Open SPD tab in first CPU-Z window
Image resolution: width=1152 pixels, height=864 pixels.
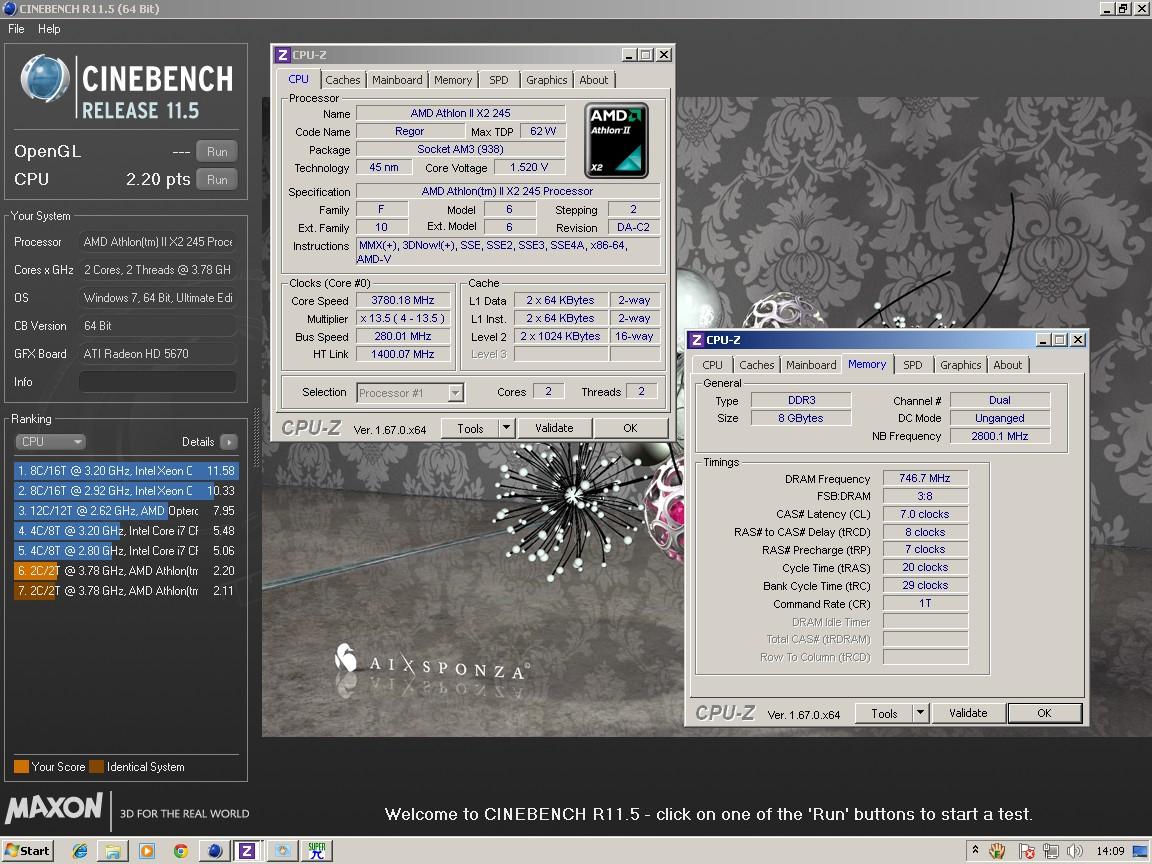pos(499,79)
